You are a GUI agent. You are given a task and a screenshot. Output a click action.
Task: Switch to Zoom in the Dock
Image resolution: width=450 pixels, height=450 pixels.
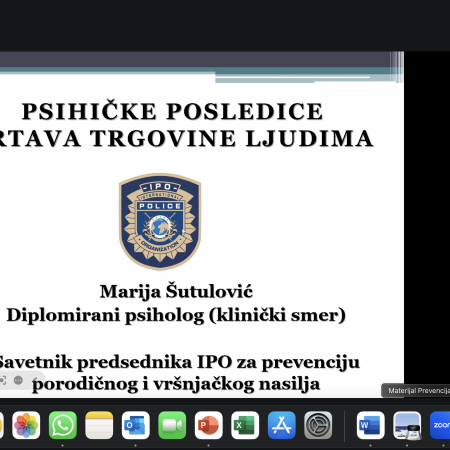tap(440, 425)
